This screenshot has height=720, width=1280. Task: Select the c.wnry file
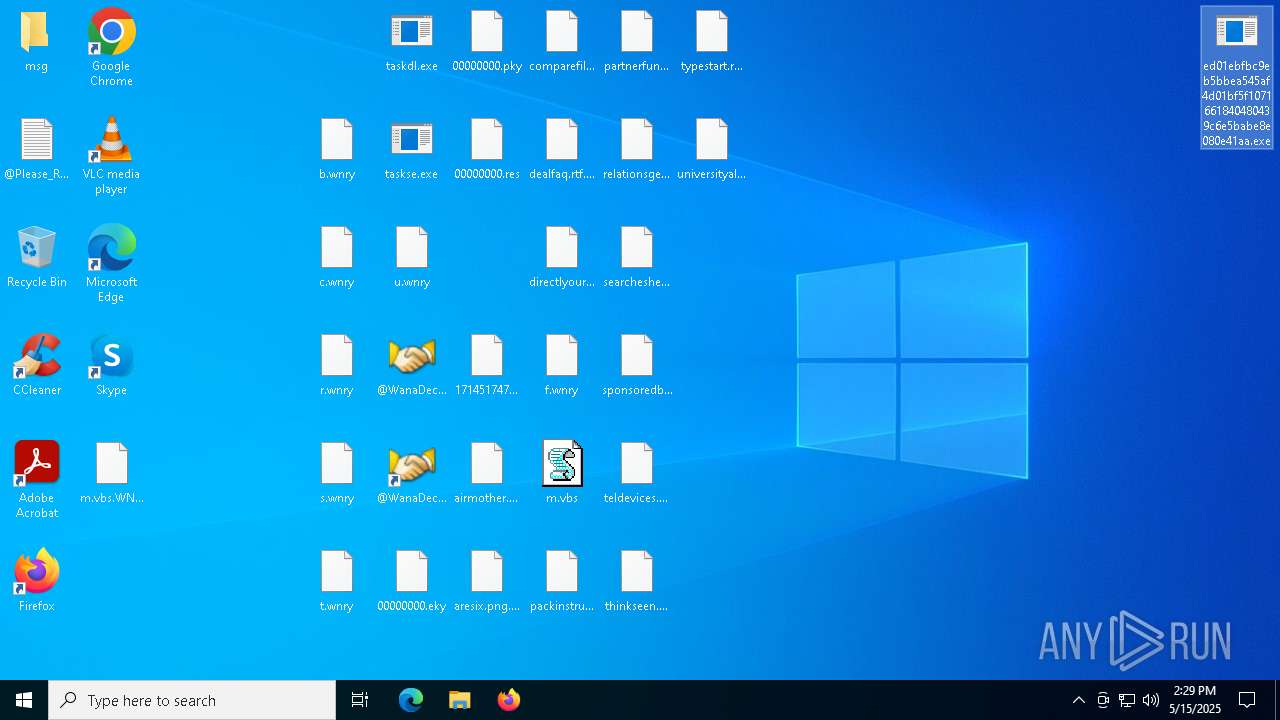(x=336, y=258)
